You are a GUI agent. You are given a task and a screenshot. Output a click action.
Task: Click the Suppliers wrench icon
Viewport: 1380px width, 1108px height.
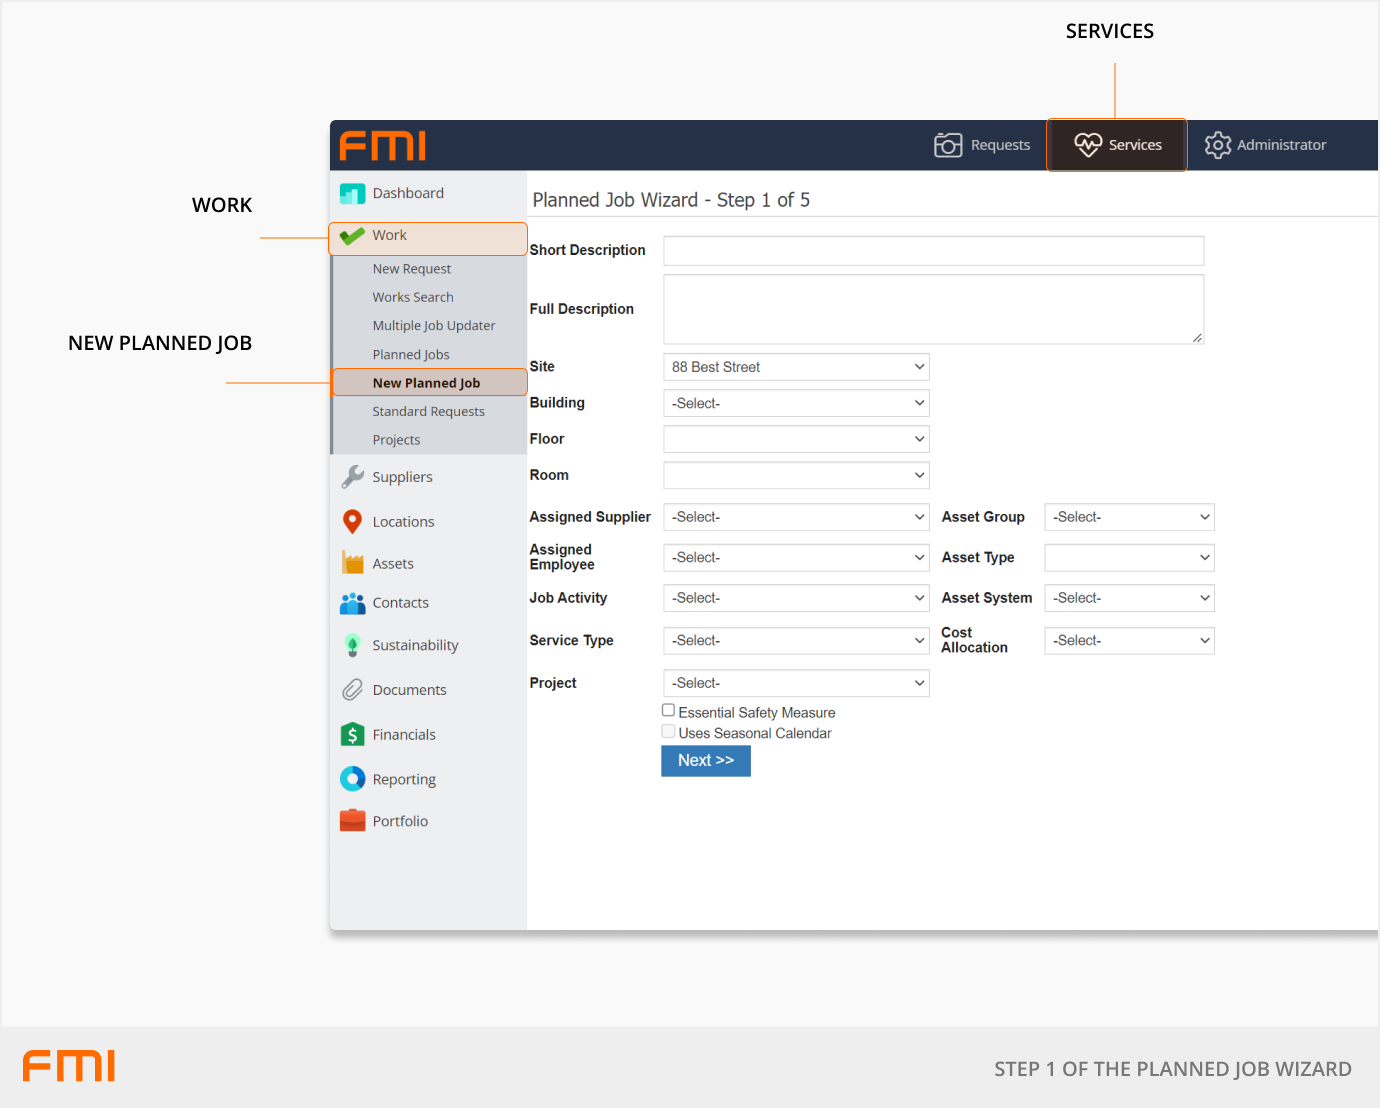[352, 477]
